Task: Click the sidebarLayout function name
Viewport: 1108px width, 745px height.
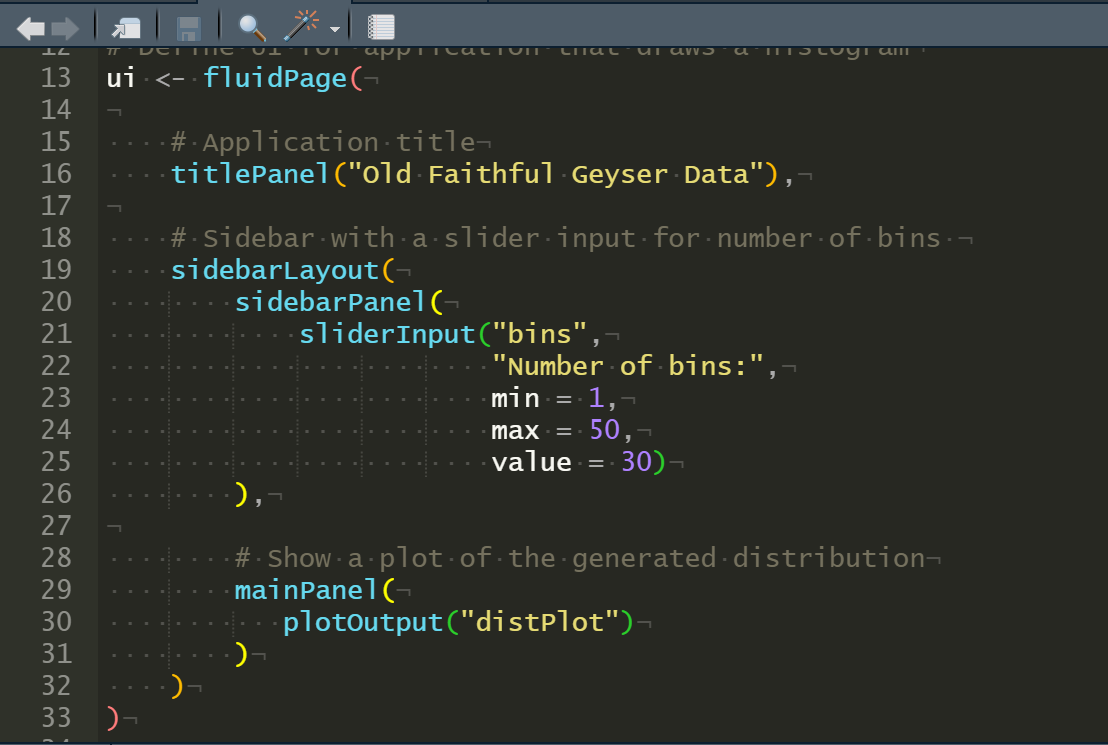Action: point(275,270)
